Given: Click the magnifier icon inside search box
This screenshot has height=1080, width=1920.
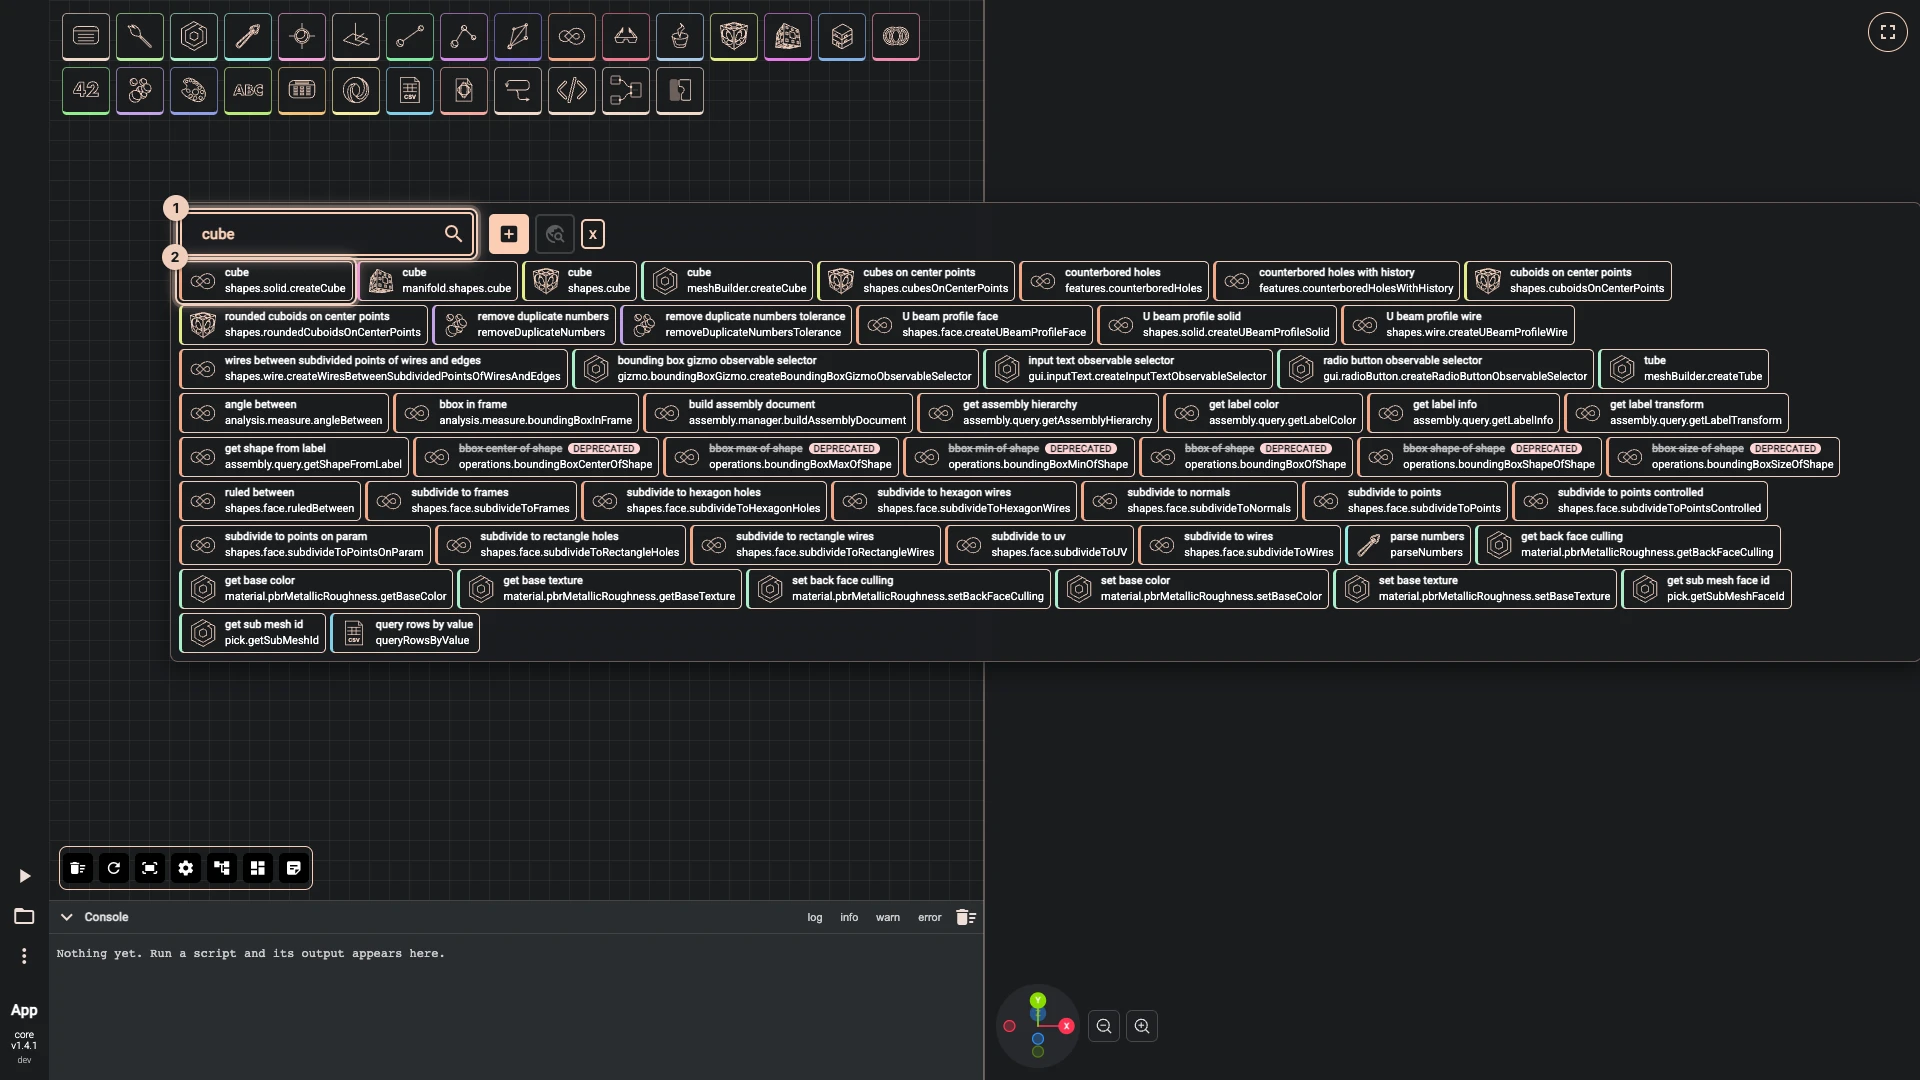Looking at the screenshot, I should [x=453, y=234].
